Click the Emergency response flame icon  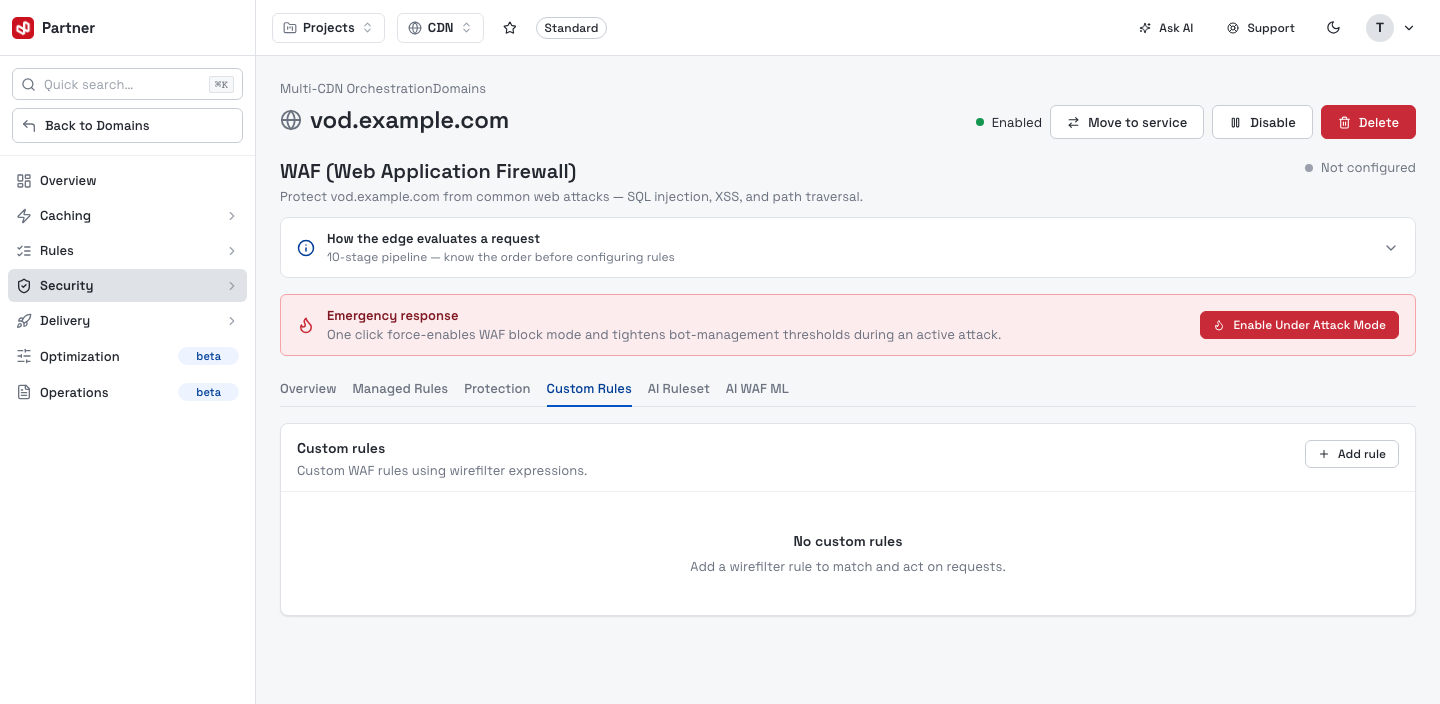tap(307, 325)
